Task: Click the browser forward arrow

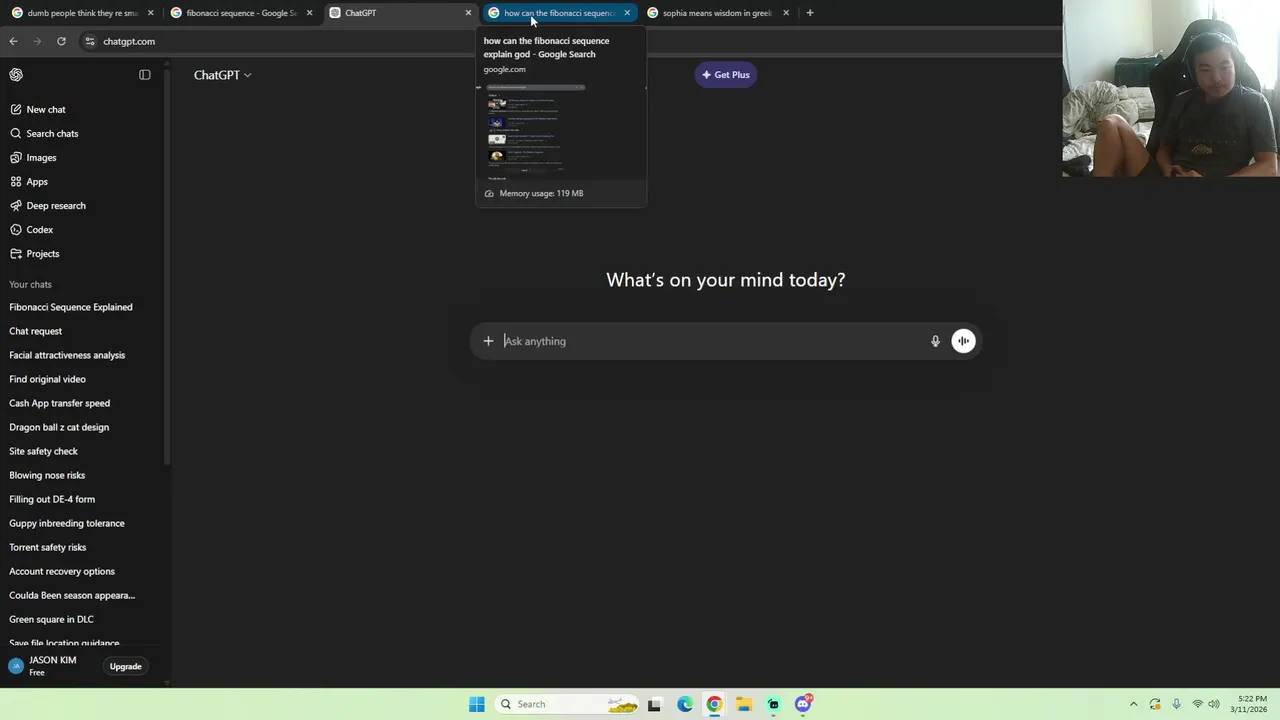Action: click(x=37, y=41)
